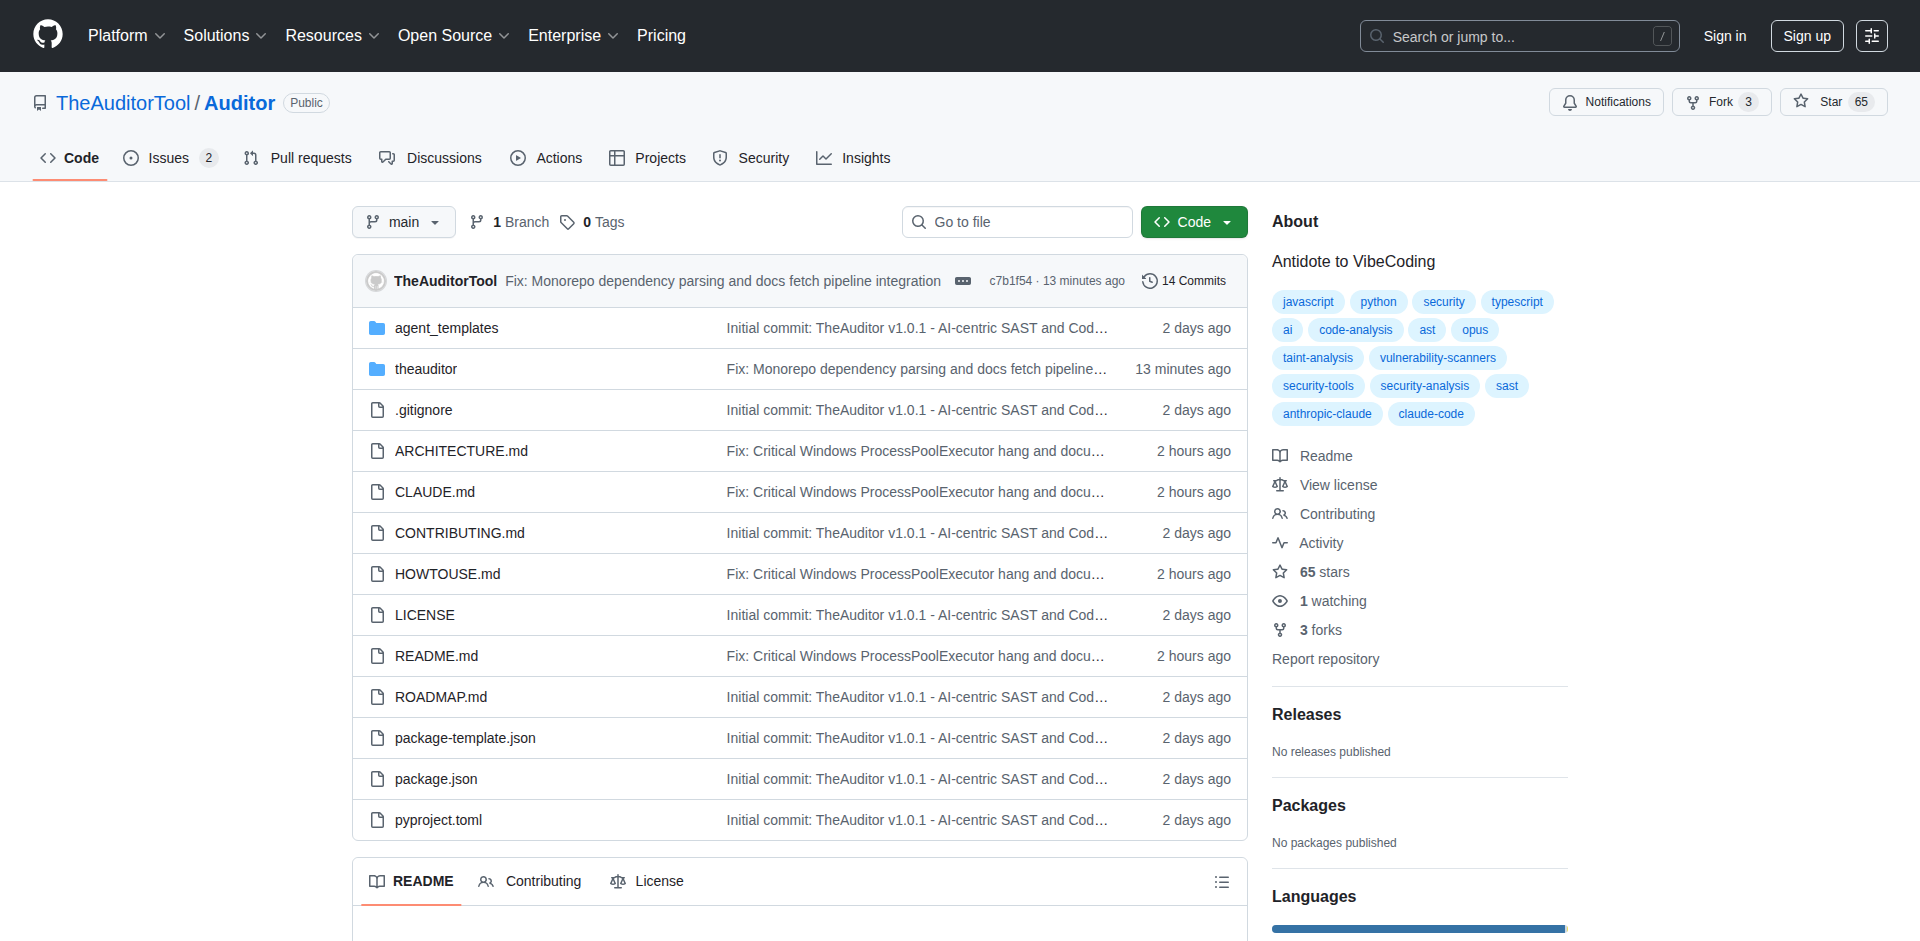View 1 watching users
Image resolution: width=1920 pixels, height=941 pixels.
[1319, 601]
